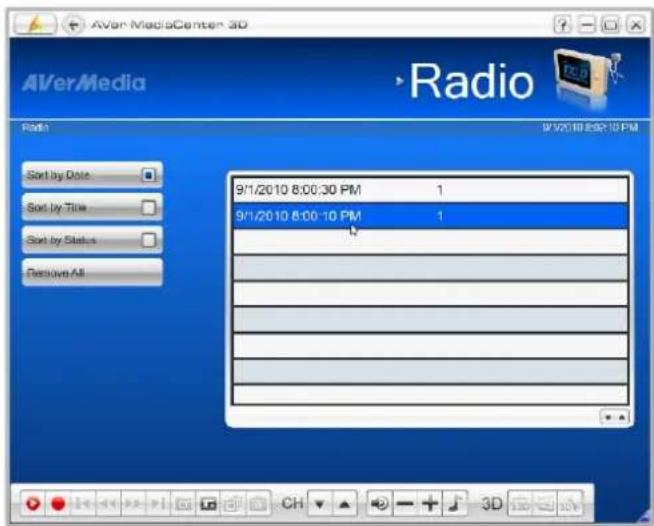654x526 pixels.
Task: Click the middle 3D mode icon
Action: point(545,505)
